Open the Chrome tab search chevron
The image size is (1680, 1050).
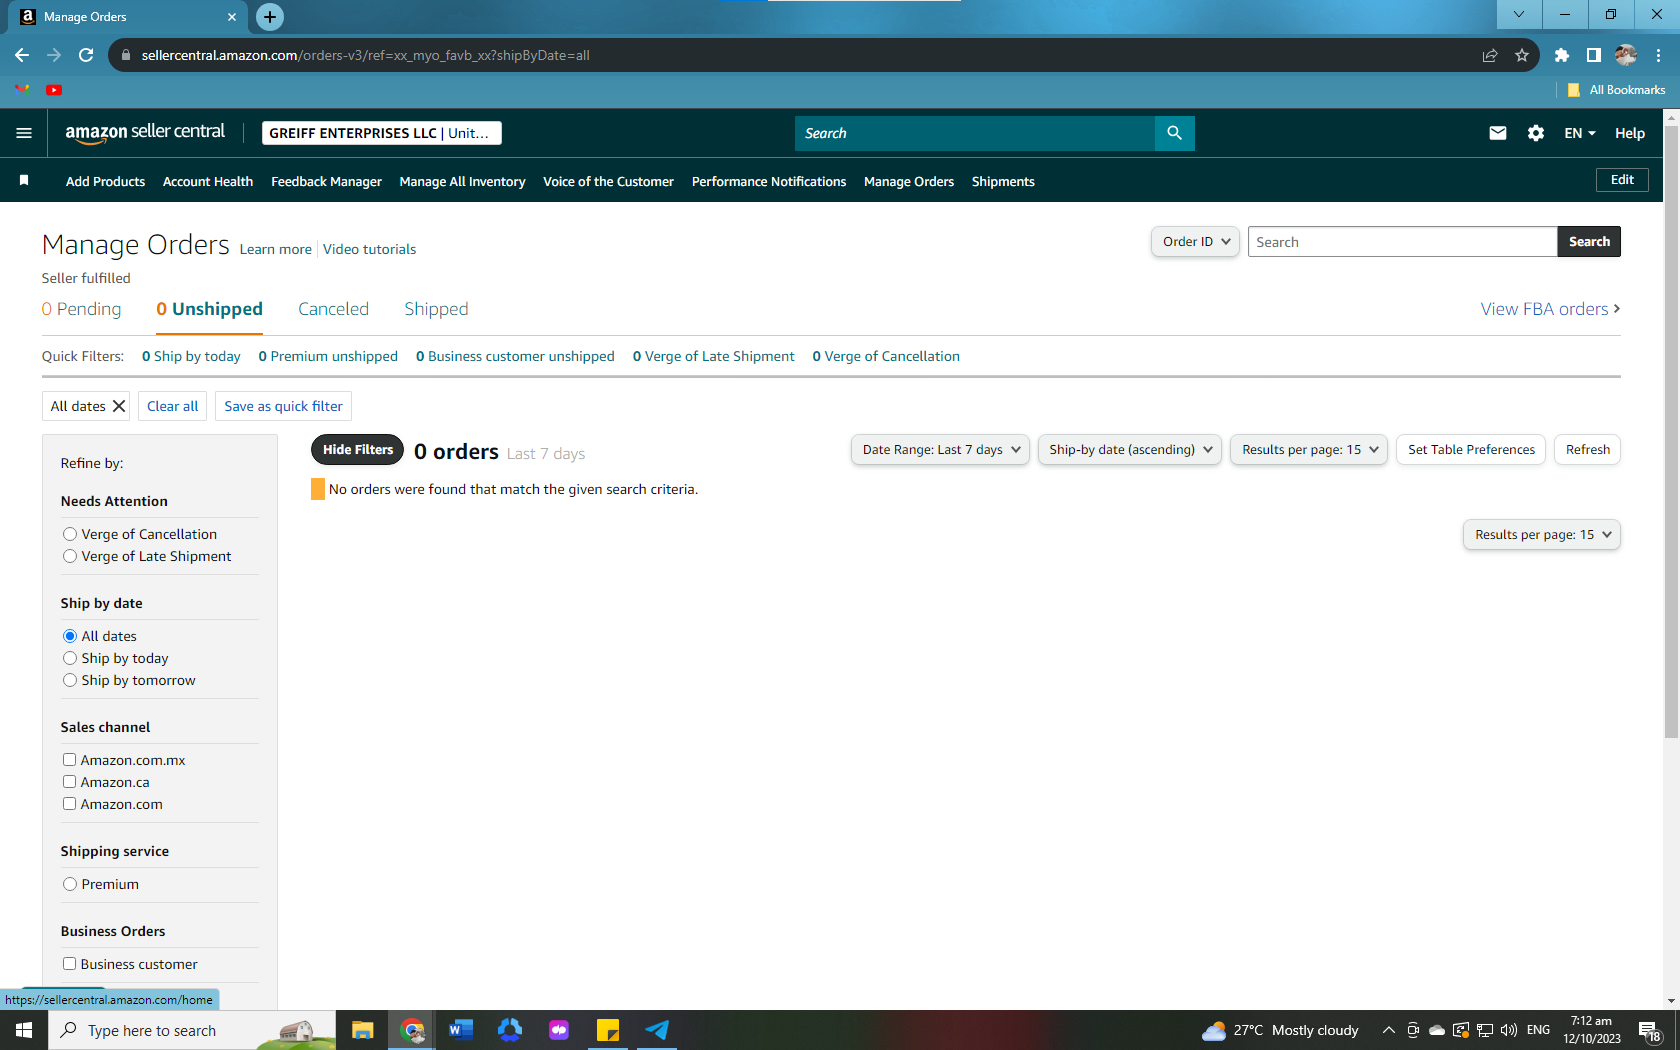(1519, 15)
